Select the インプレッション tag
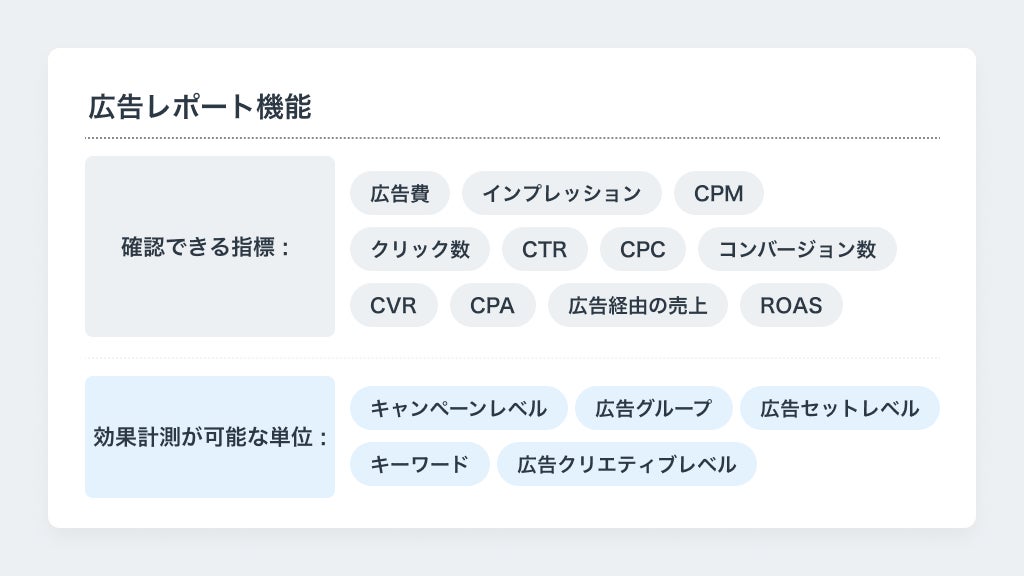 (x=561, y=193)
